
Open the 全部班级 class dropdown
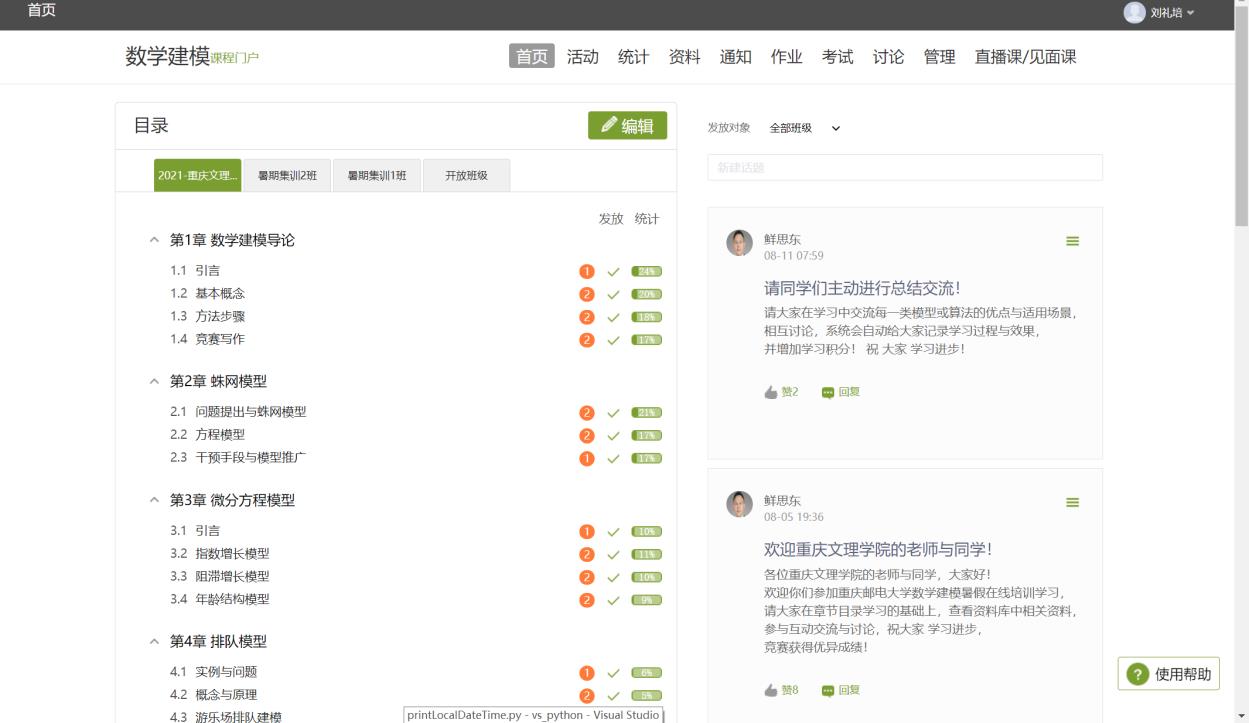pos(805,128)
